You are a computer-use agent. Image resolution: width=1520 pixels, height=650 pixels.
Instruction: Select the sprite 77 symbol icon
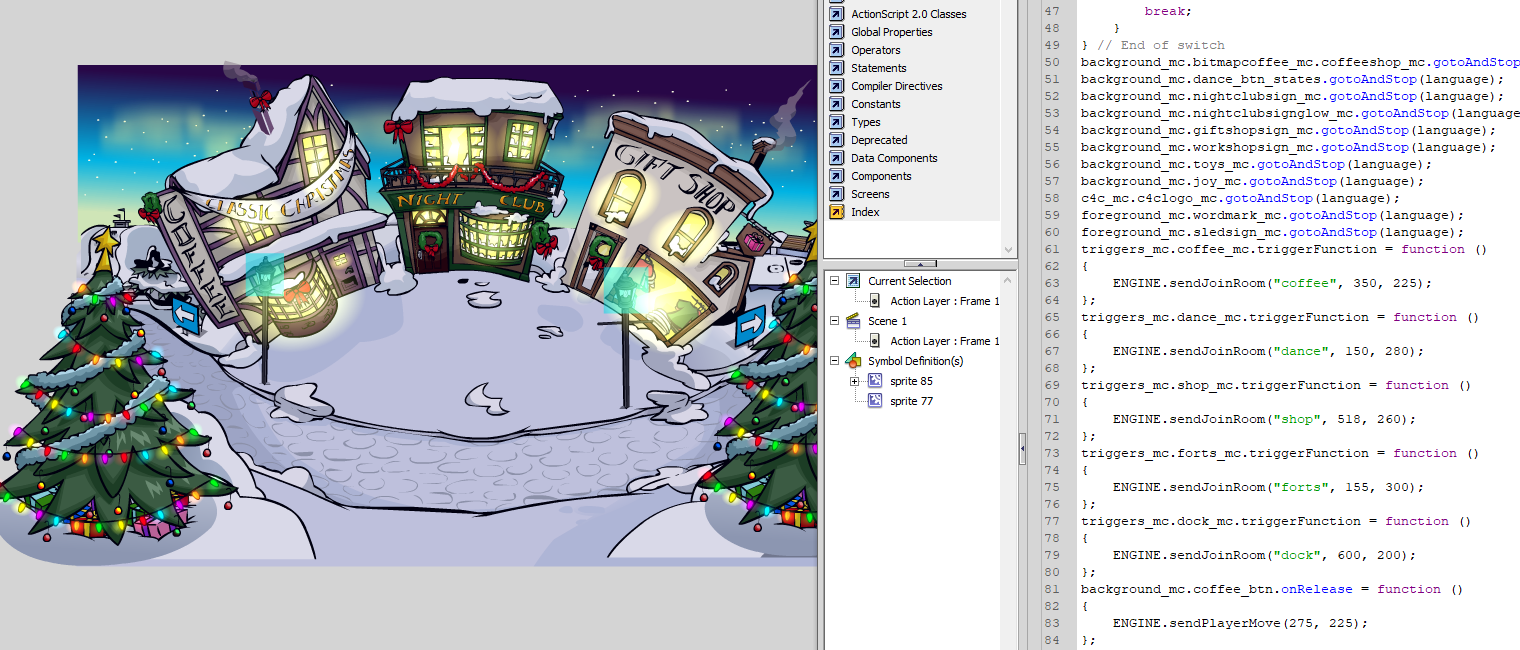point(875,401)
